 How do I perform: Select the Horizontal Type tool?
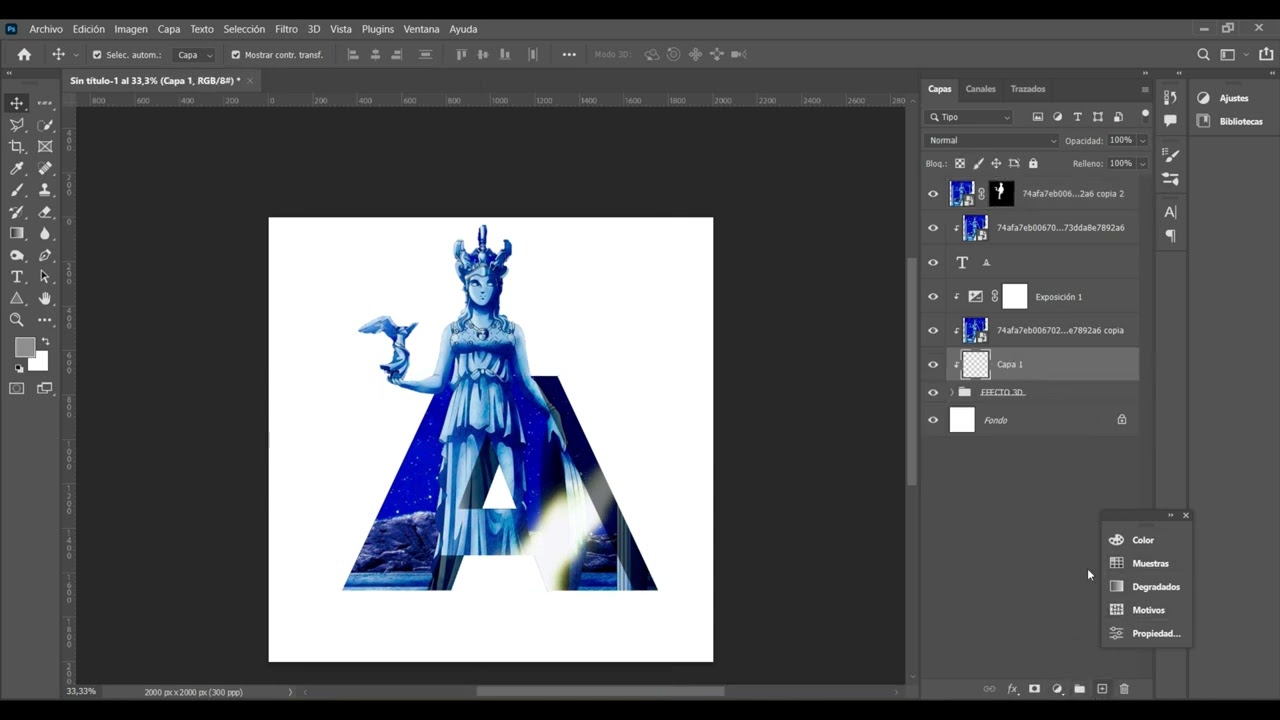tap(17, 277)
